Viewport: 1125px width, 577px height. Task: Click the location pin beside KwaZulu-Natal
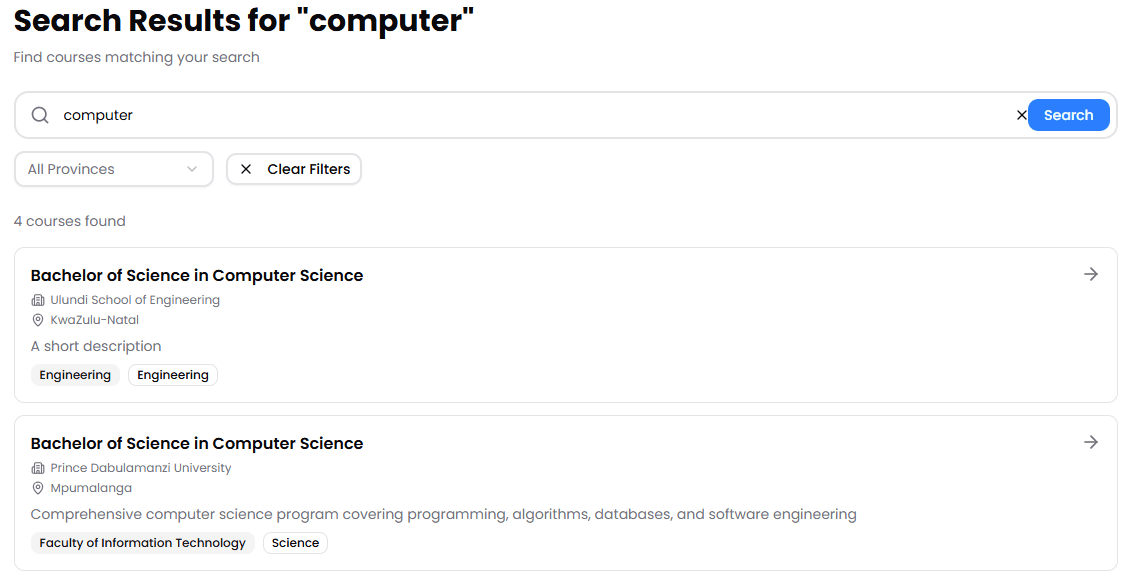pos(37,319)
